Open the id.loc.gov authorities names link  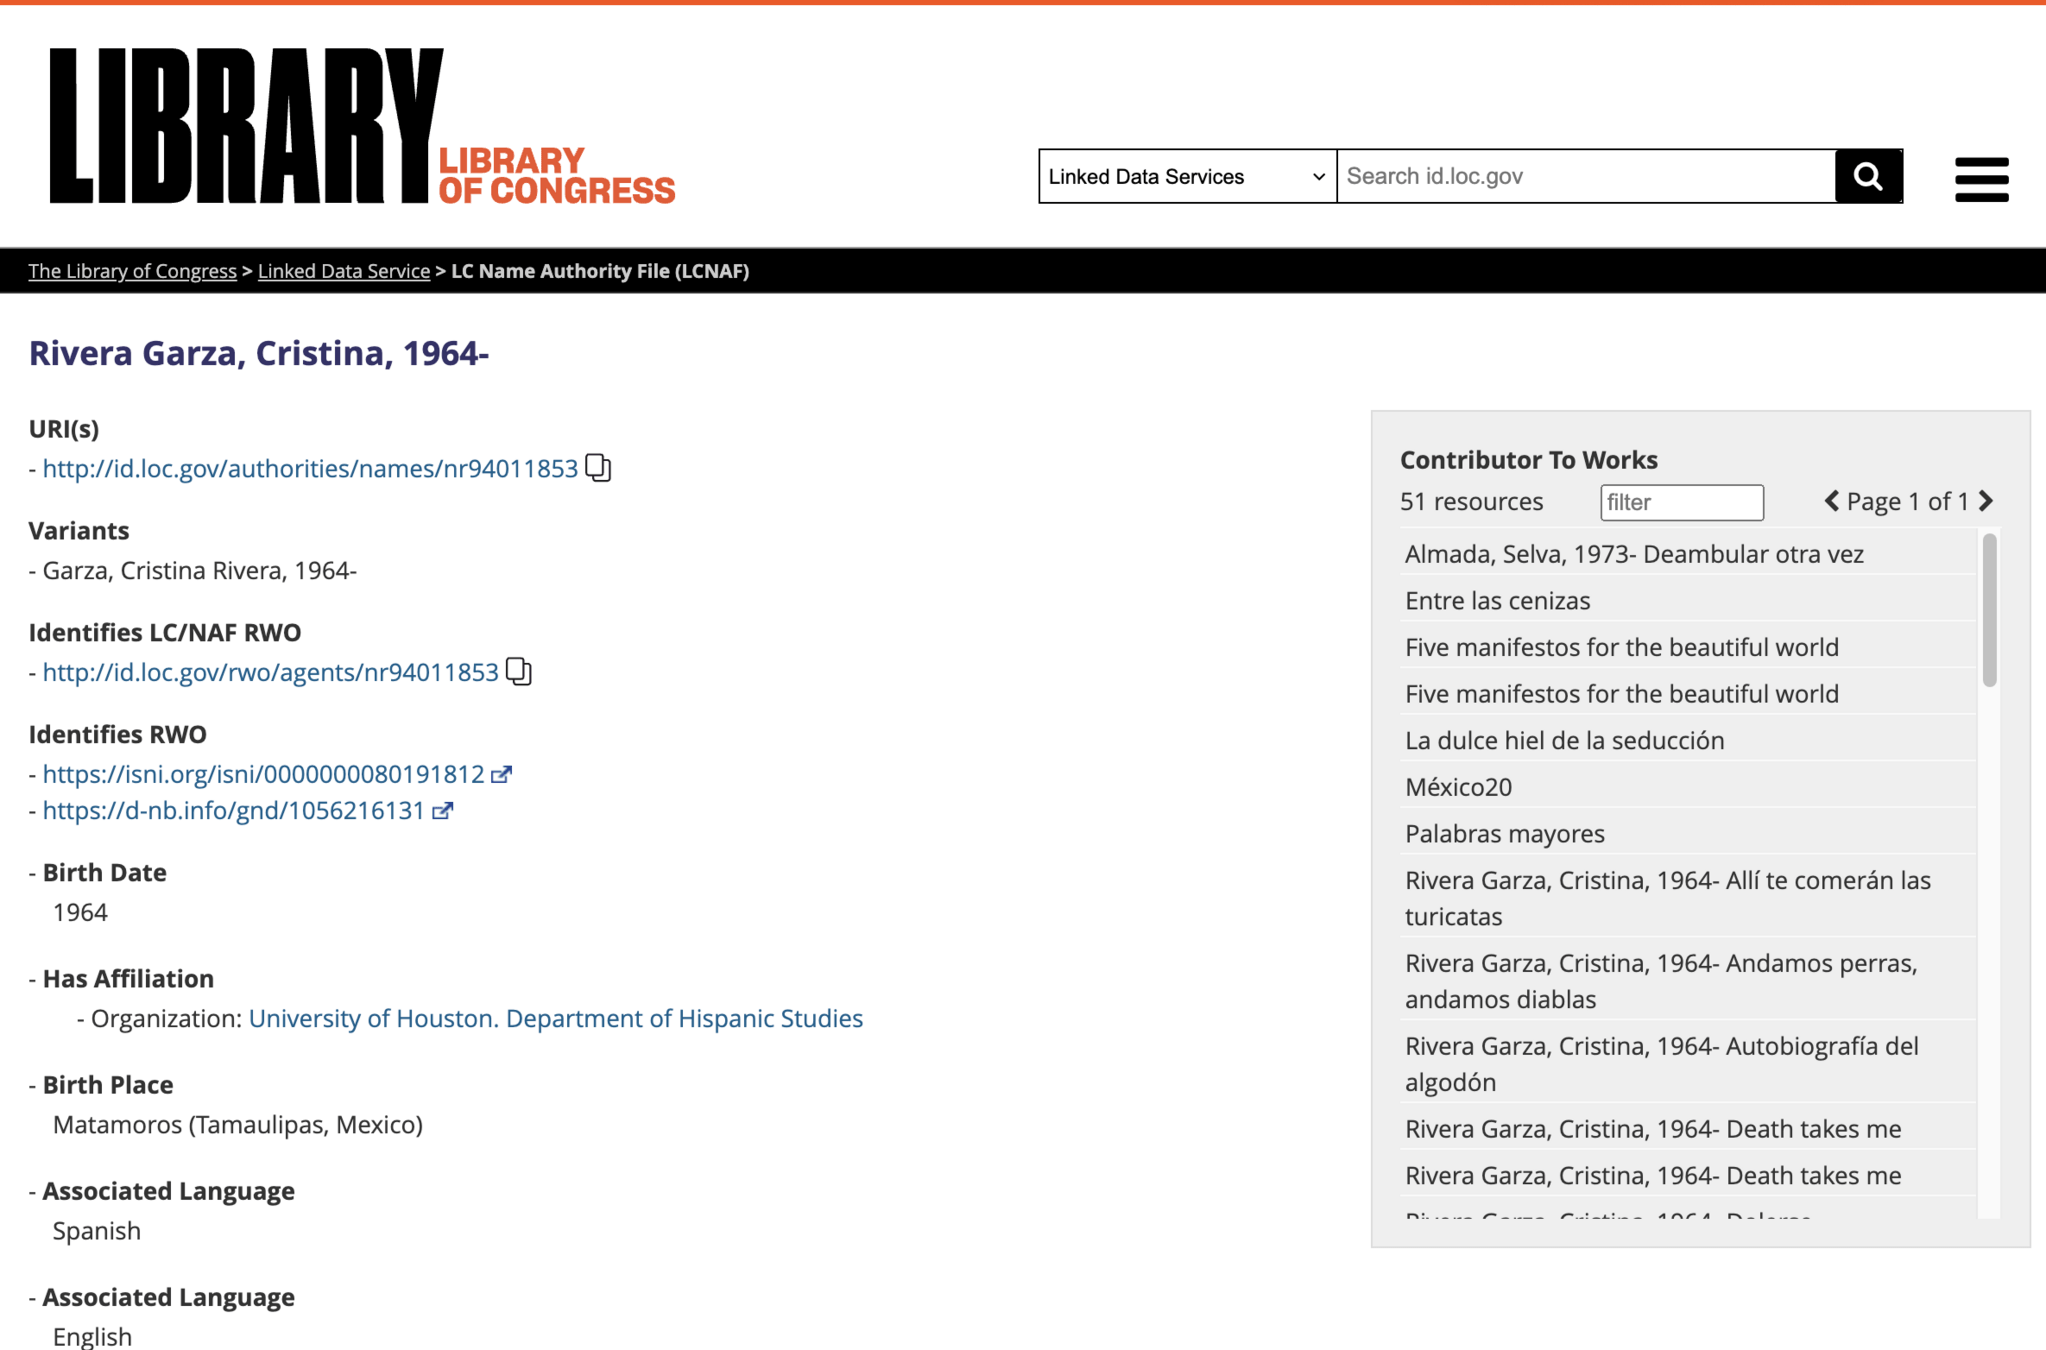(x=310, y=468)
